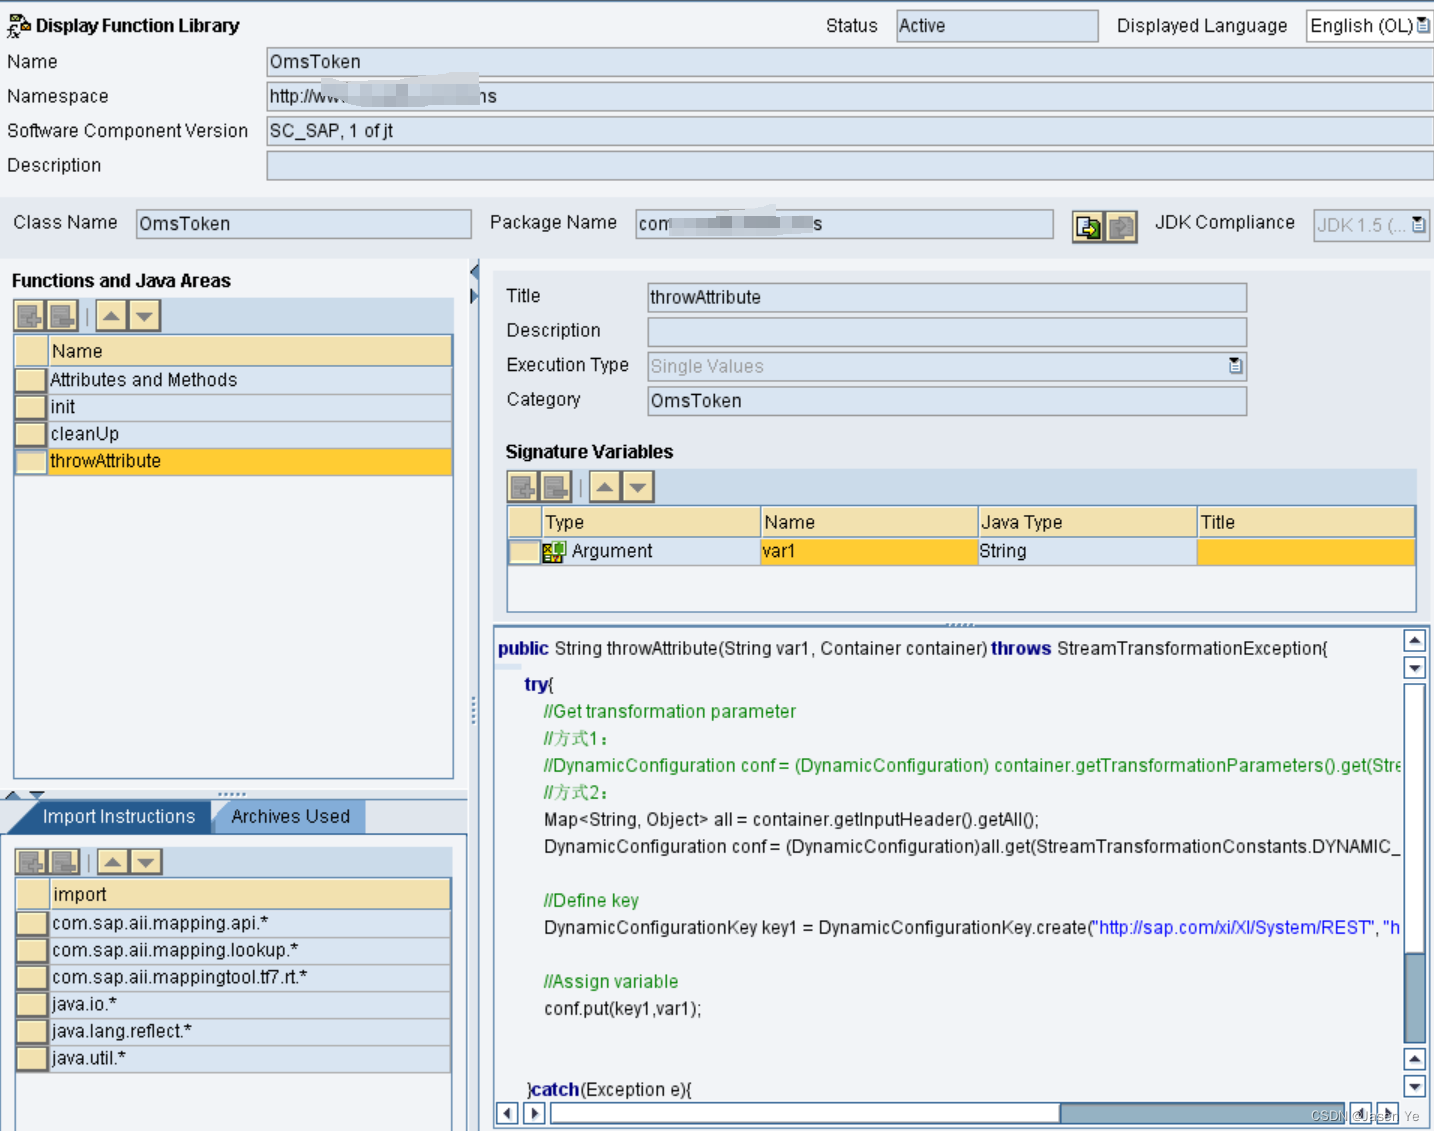Screen dimensions: 1434x1131
Task: Click splitter up arrow above Import Instructions
Action: 13,795
